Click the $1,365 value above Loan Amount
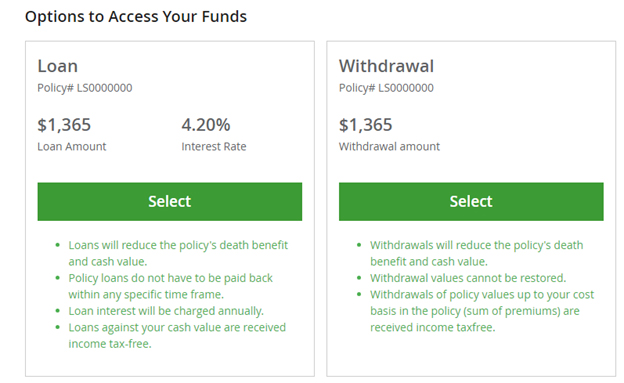624x383 pixels. tap(64, 125)
